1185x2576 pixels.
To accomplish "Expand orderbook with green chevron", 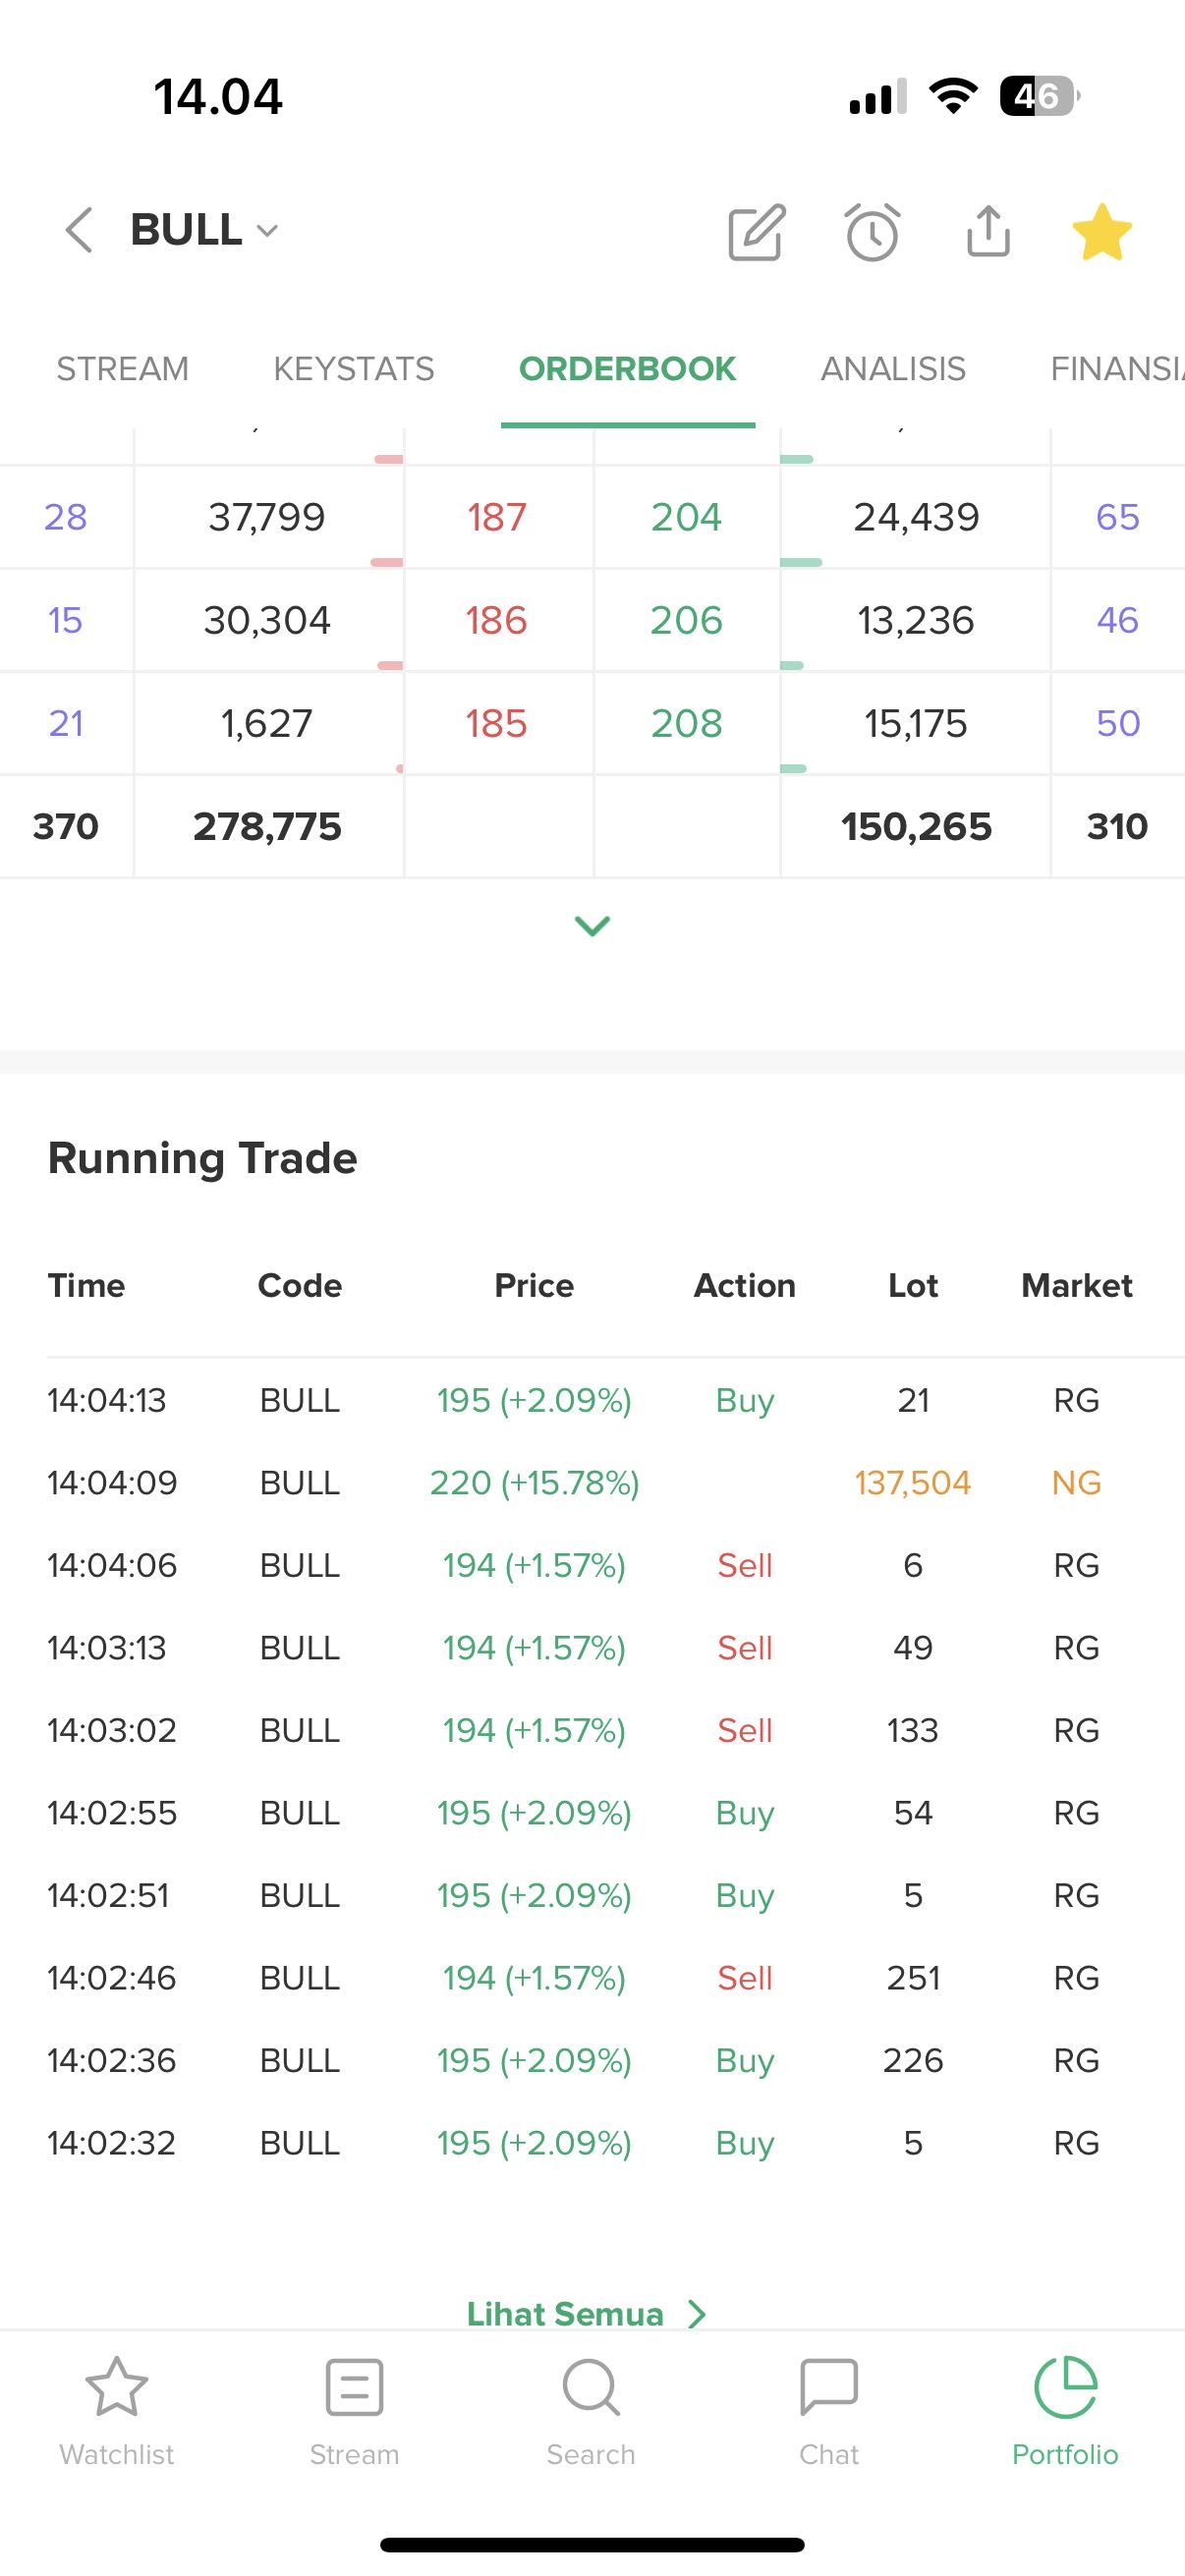I will 592,926.
